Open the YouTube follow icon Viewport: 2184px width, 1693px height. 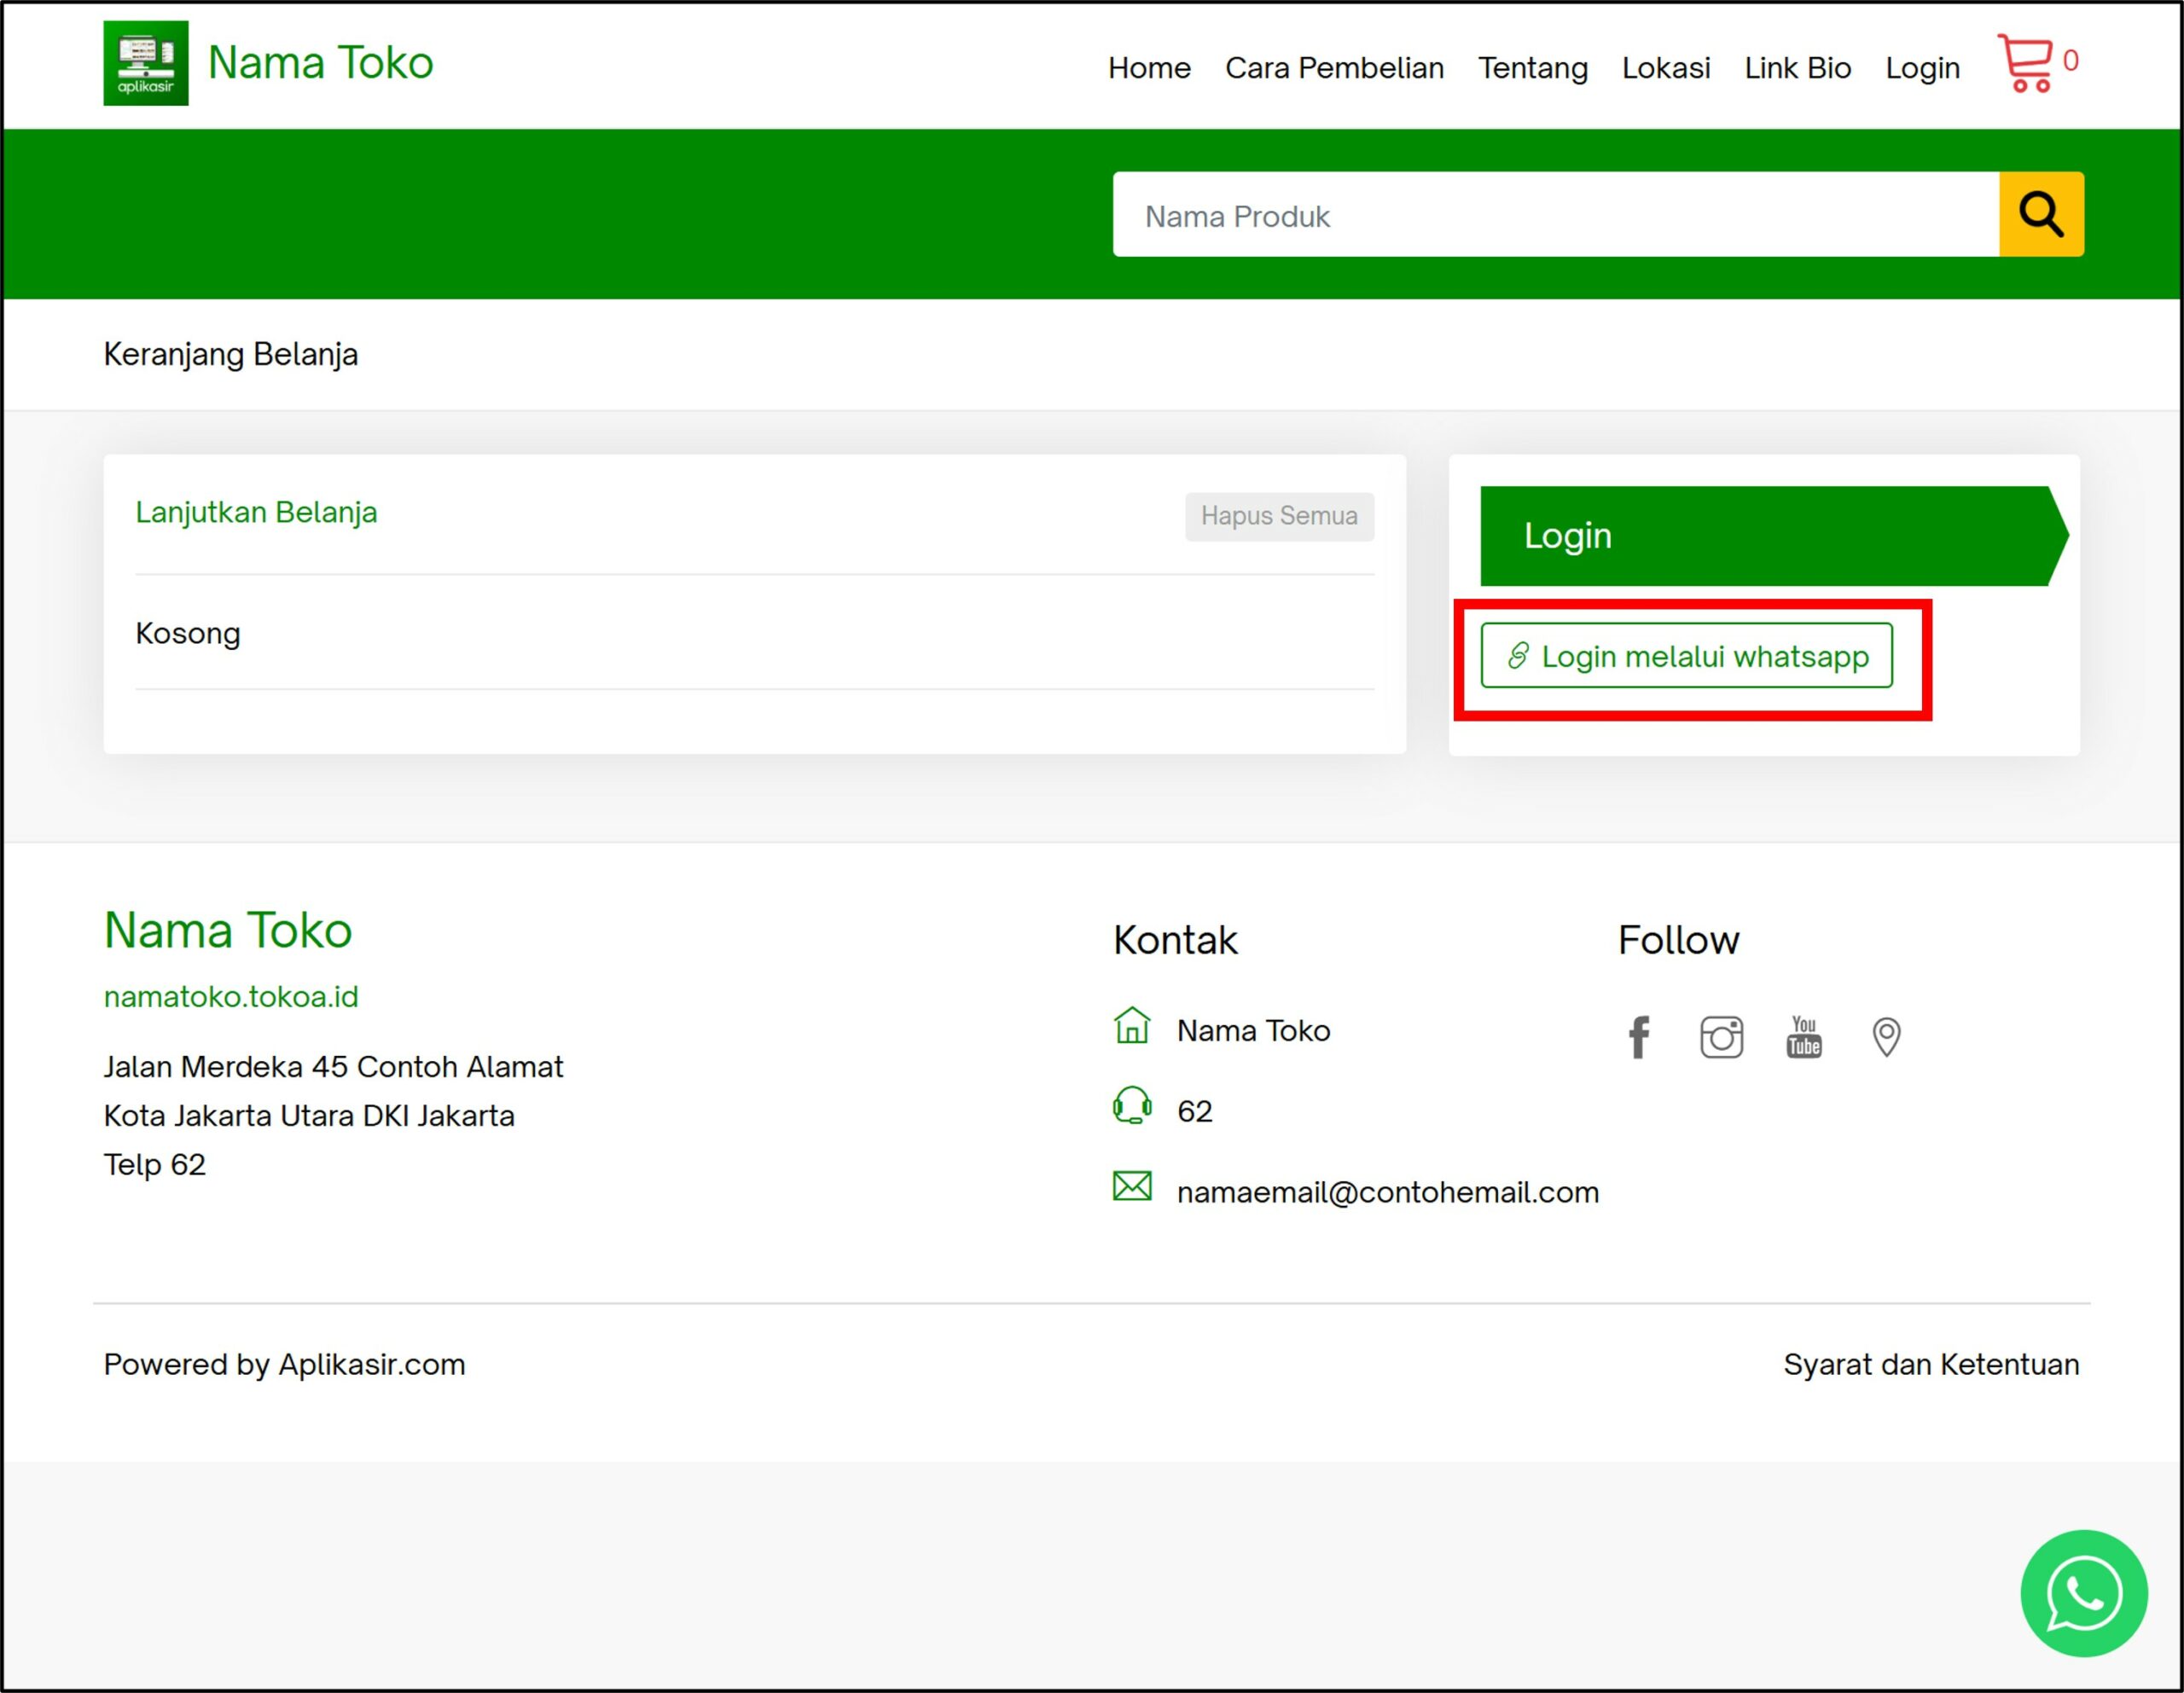click(1804, 1037)
